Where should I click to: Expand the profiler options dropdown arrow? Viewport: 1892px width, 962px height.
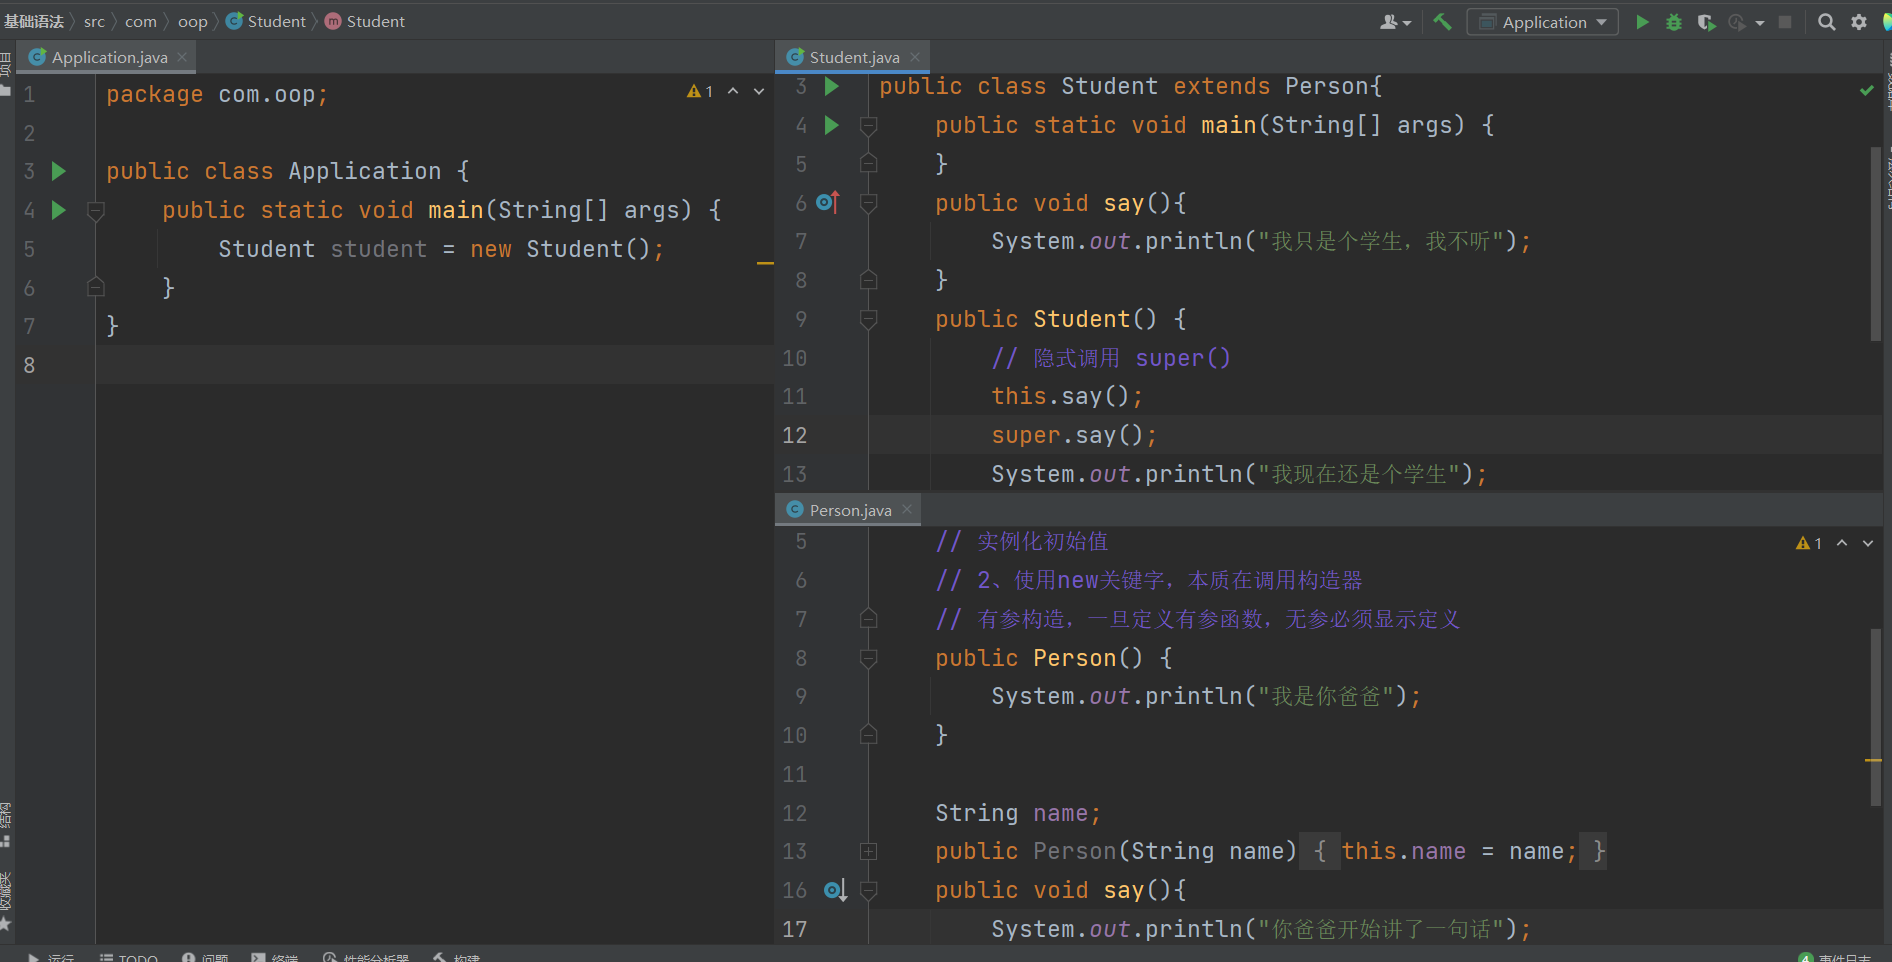[x=1760, y=23]
